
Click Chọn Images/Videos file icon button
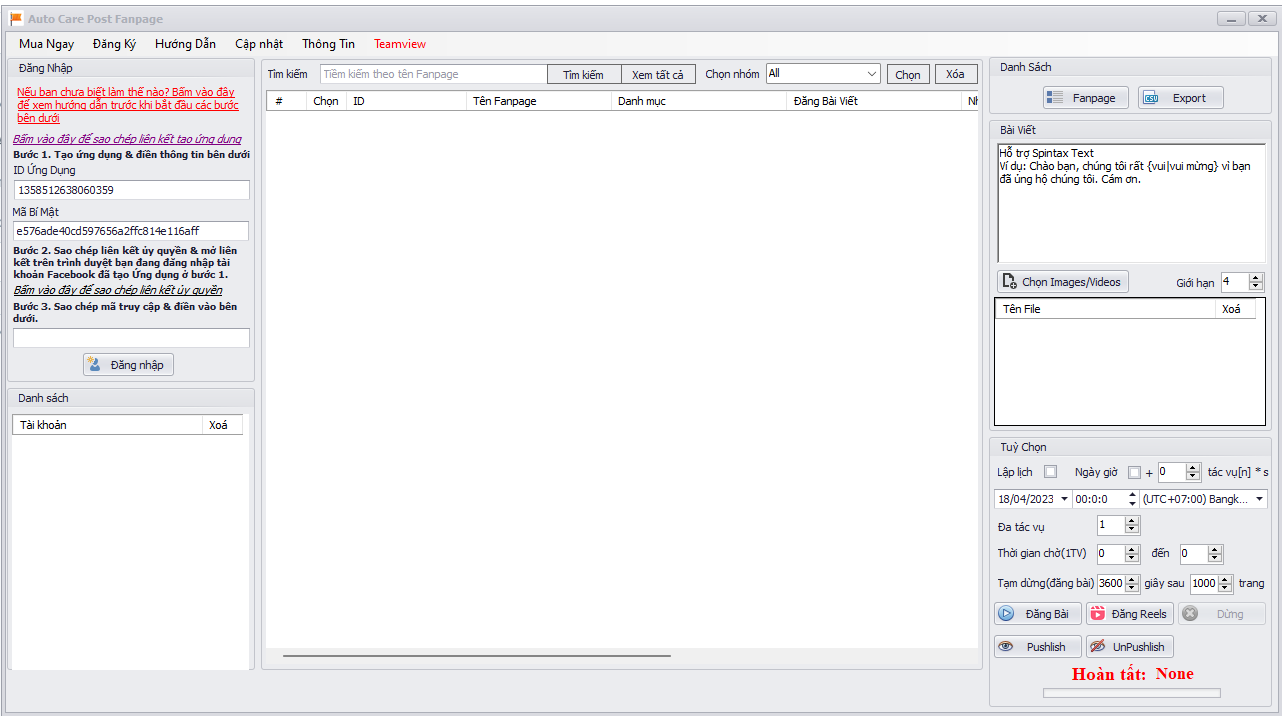[x=1062, y=282]
